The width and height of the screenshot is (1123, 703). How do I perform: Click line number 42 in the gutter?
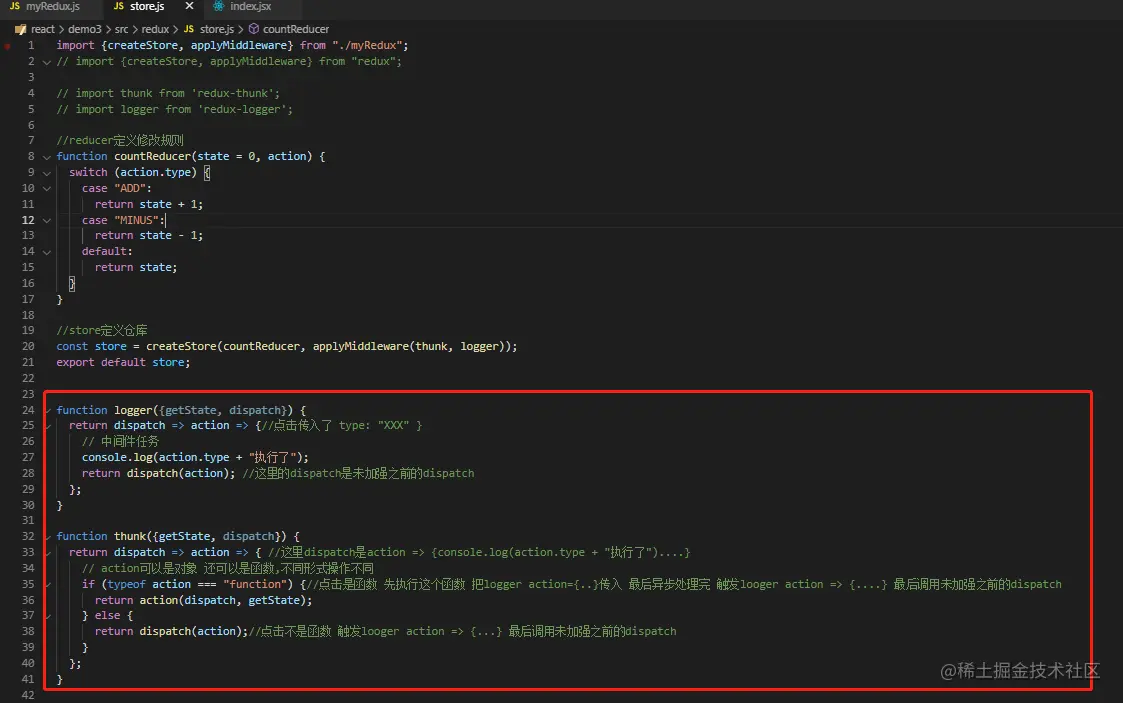28,694
